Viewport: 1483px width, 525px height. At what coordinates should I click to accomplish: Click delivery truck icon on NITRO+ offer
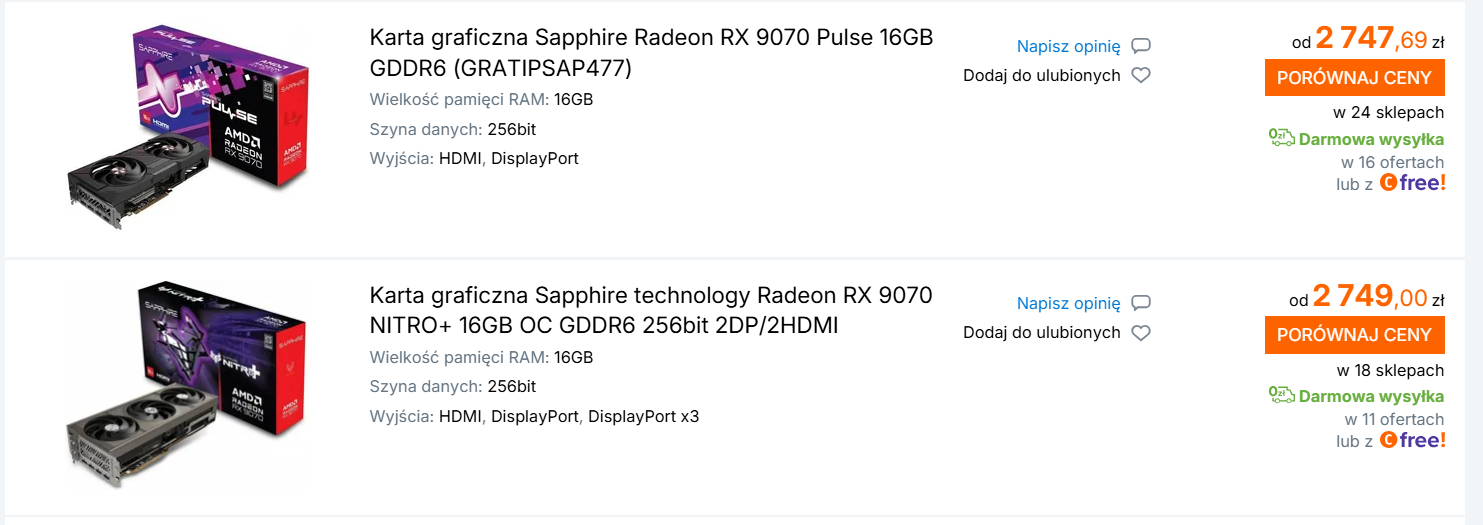point(1281,396)
